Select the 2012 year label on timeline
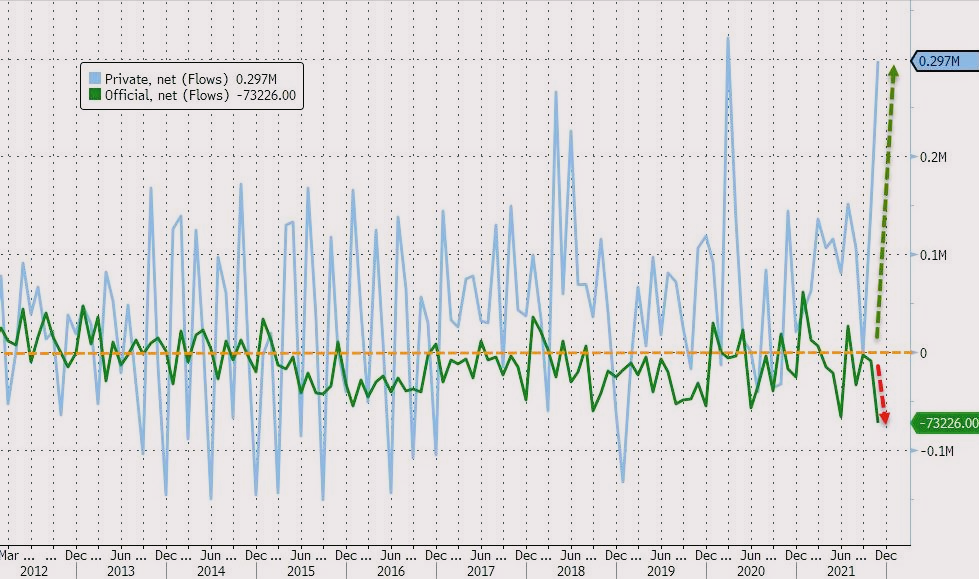The width and height of the screenshot is (979, 579). click(34, 571)
